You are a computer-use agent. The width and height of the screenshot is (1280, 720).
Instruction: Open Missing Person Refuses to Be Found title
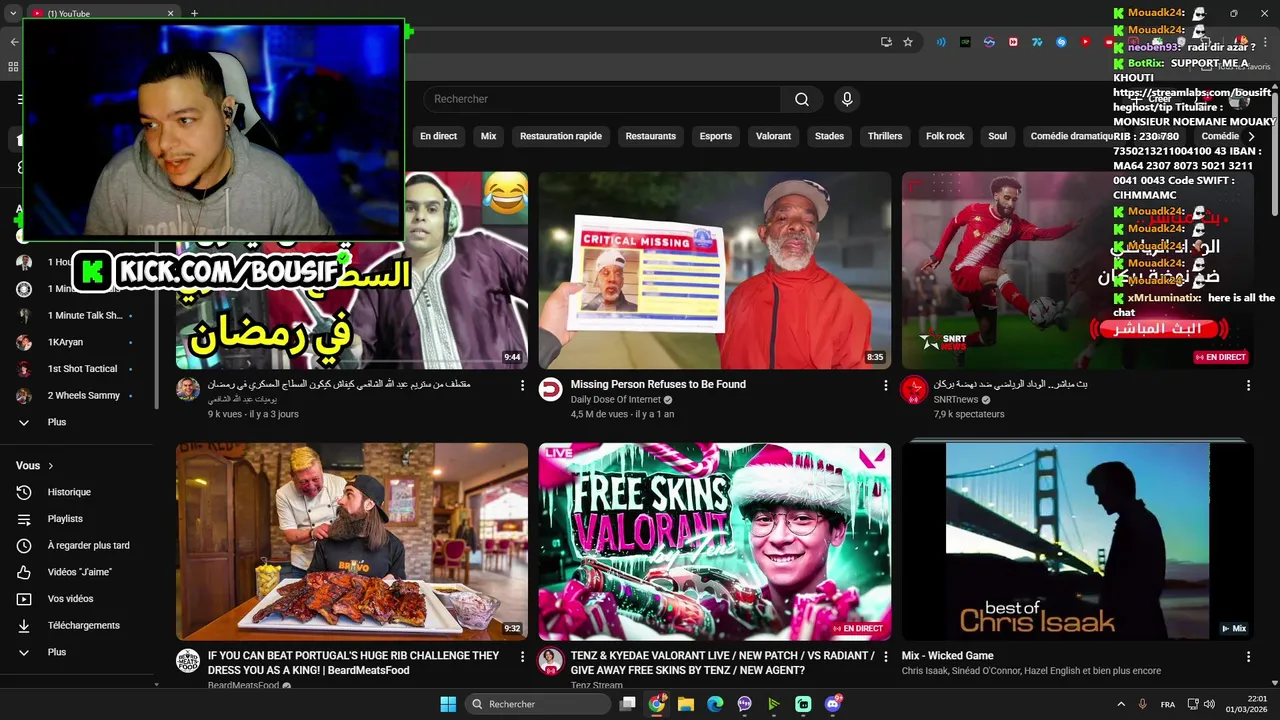(658, 384)
